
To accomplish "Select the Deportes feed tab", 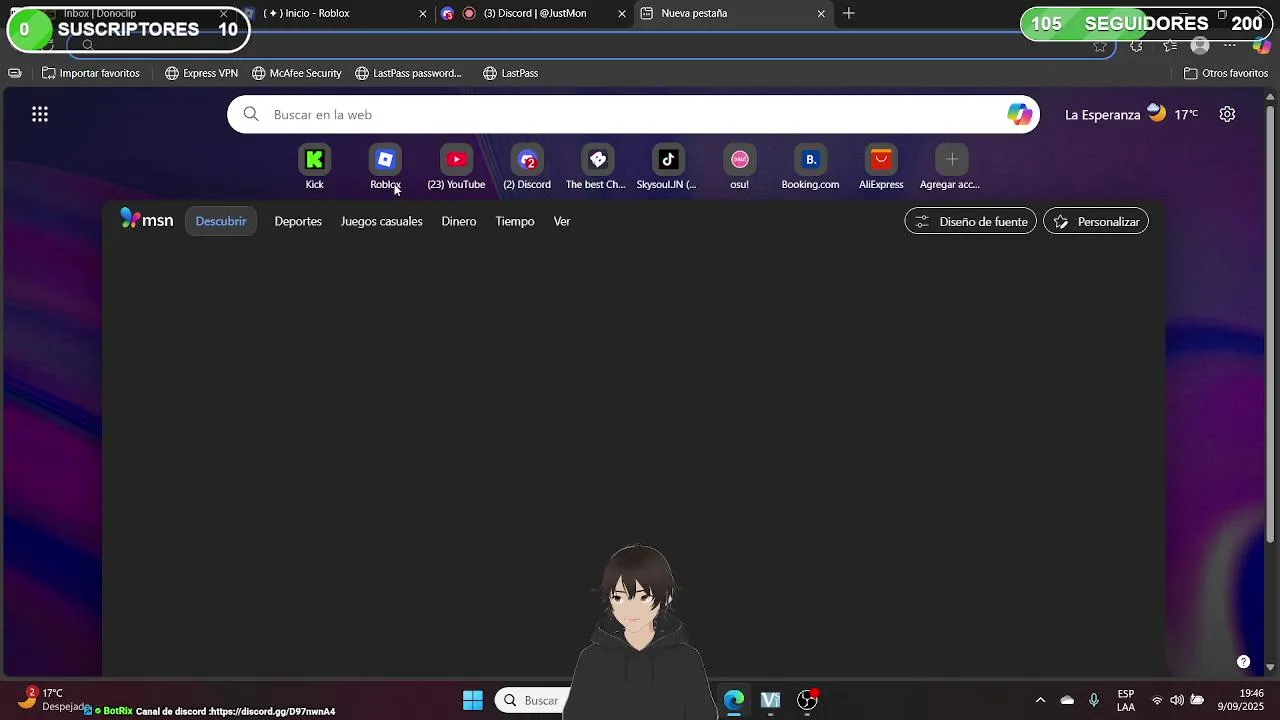I will [x=298, y=221].
